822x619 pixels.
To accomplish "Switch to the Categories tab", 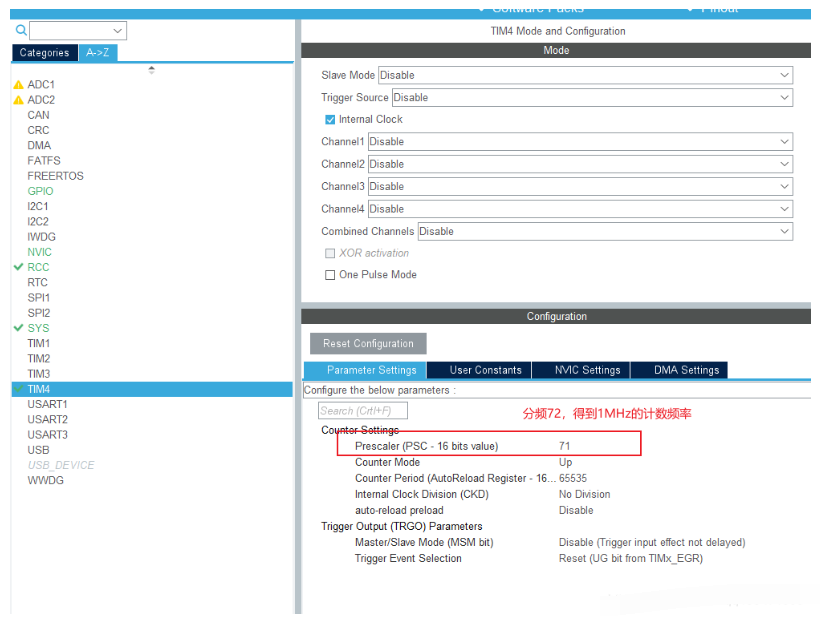I will [x=45, y=52].
